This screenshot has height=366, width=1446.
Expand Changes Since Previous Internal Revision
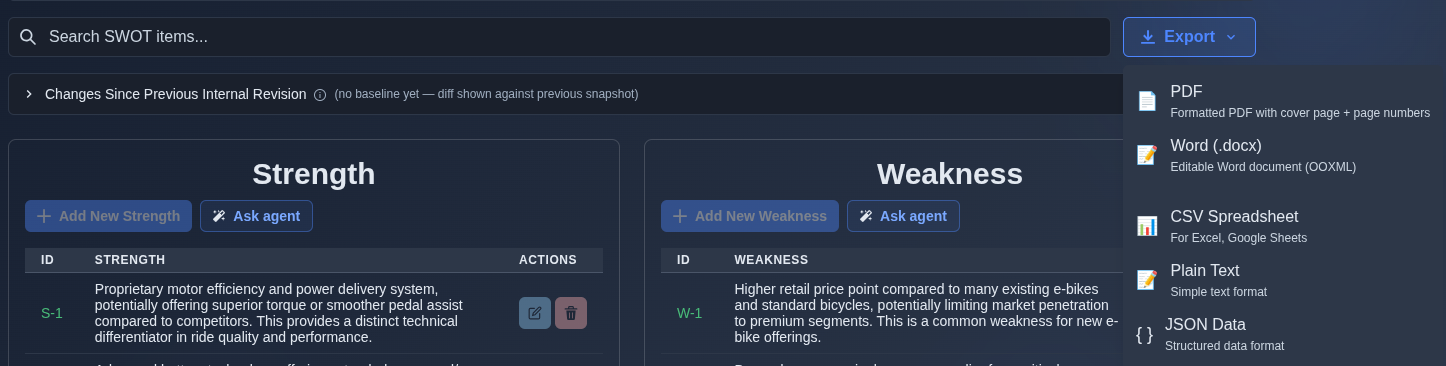click(29, 94)
